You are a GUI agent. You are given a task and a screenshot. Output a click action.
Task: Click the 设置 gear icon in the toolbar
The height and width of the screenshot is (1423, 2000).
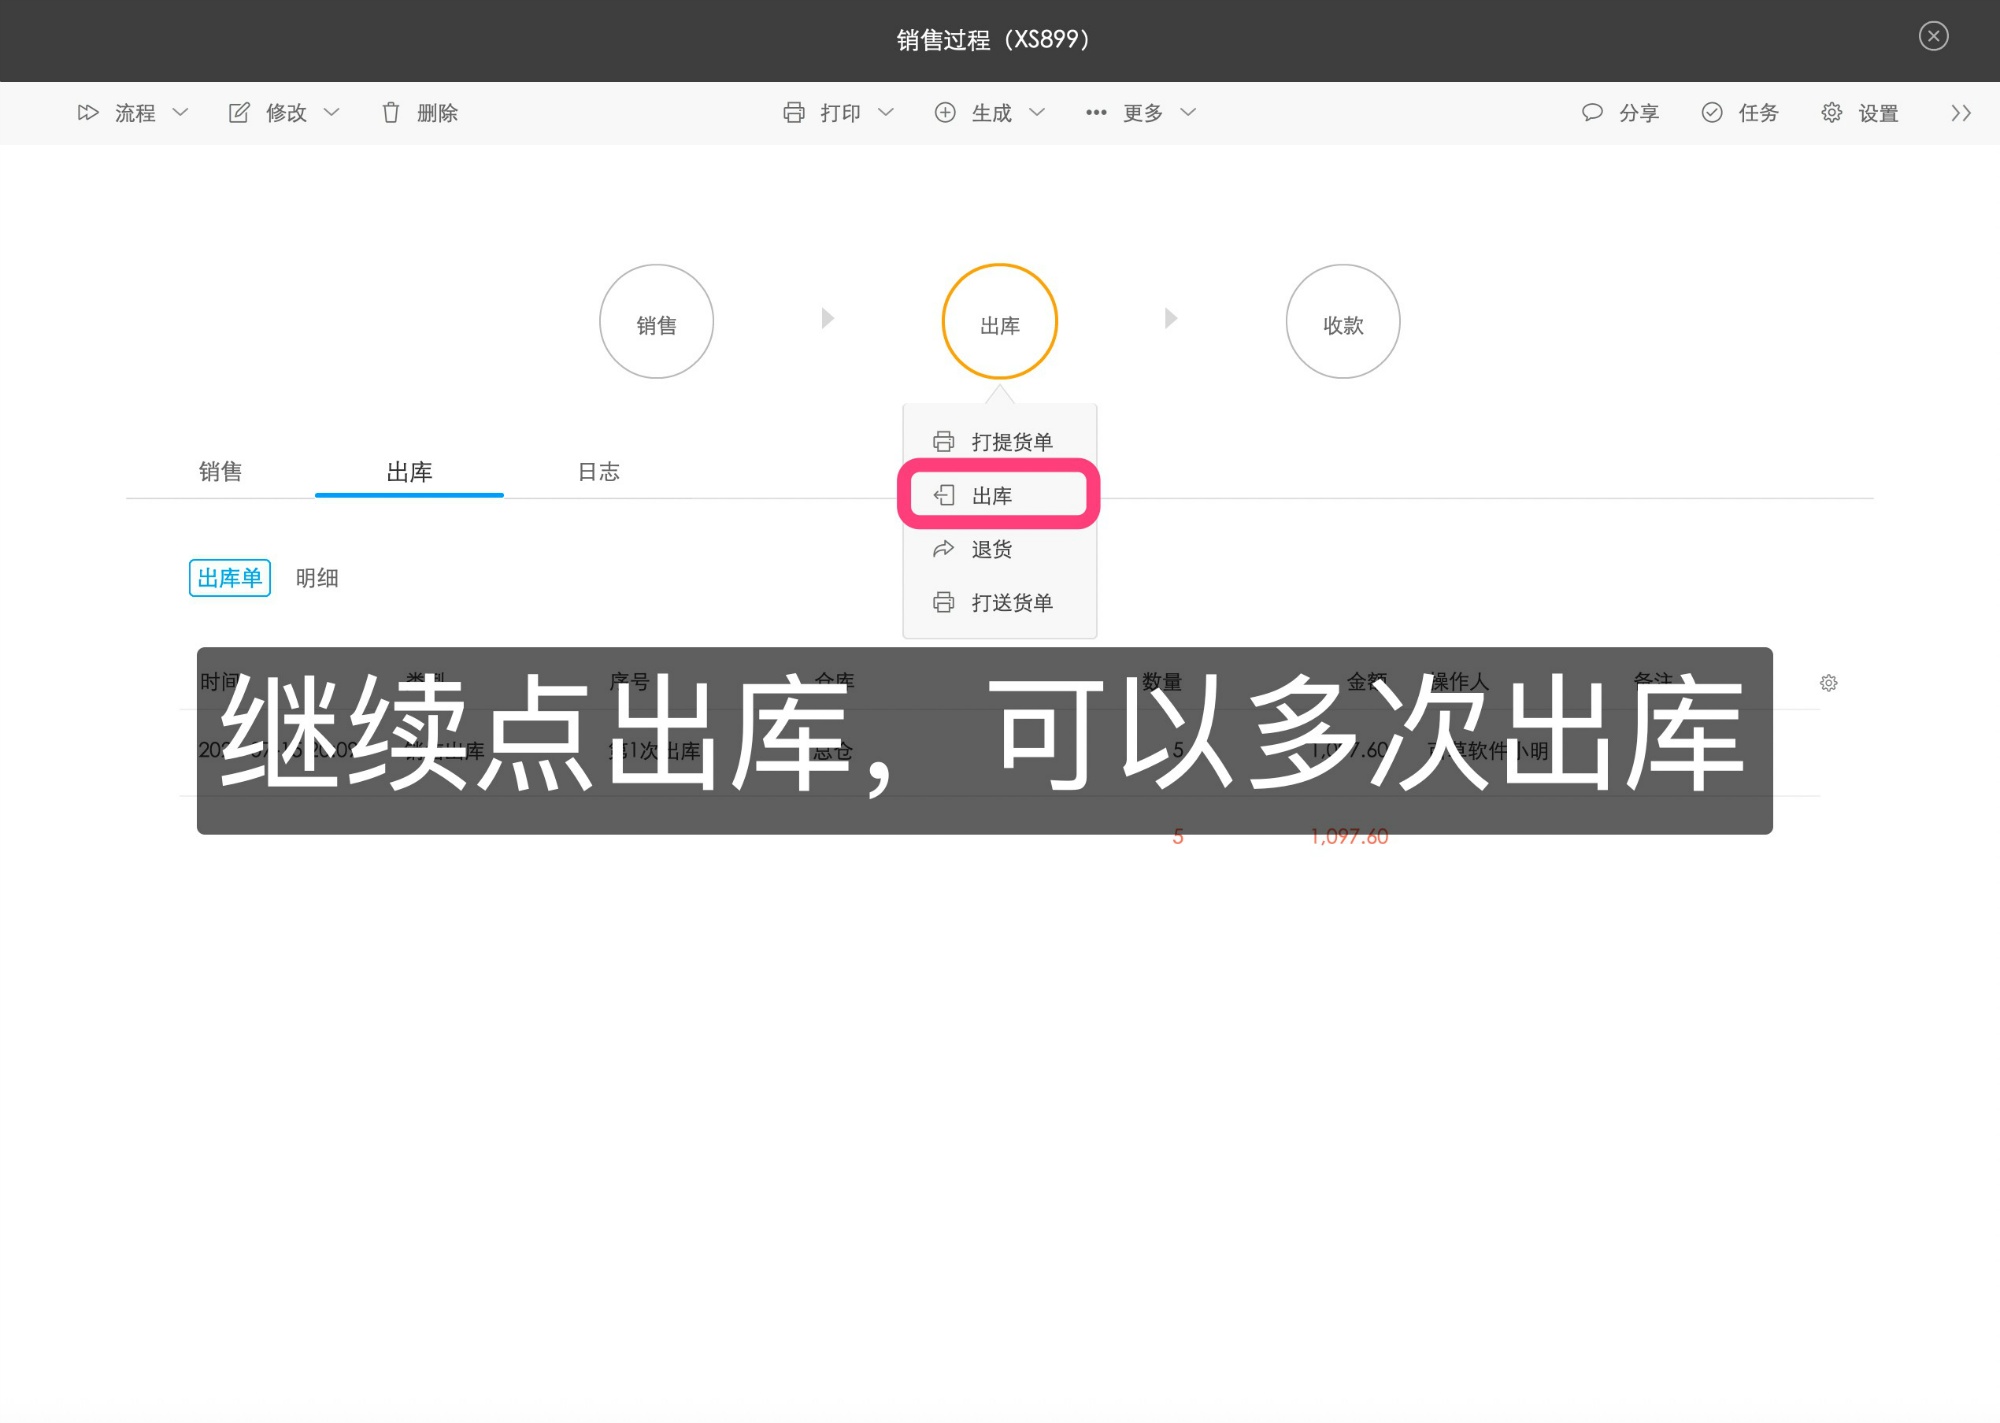1831,113
